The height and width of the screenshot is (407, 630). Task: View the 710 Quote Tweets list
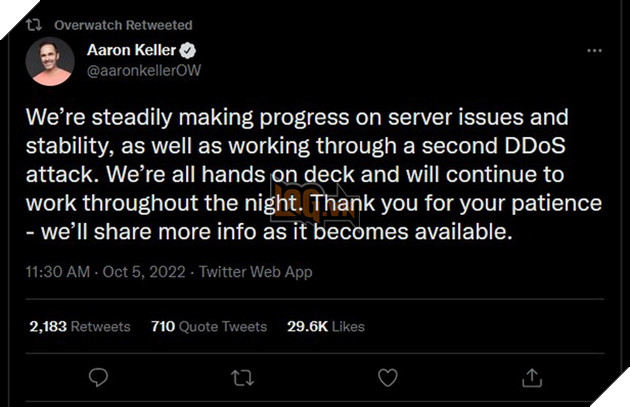(x=209, y=326)
